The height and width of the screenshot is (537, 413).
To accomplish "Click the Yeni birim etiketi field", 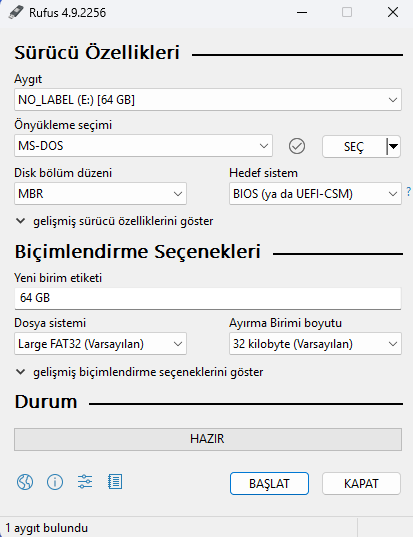I will (x=208, y=298).
